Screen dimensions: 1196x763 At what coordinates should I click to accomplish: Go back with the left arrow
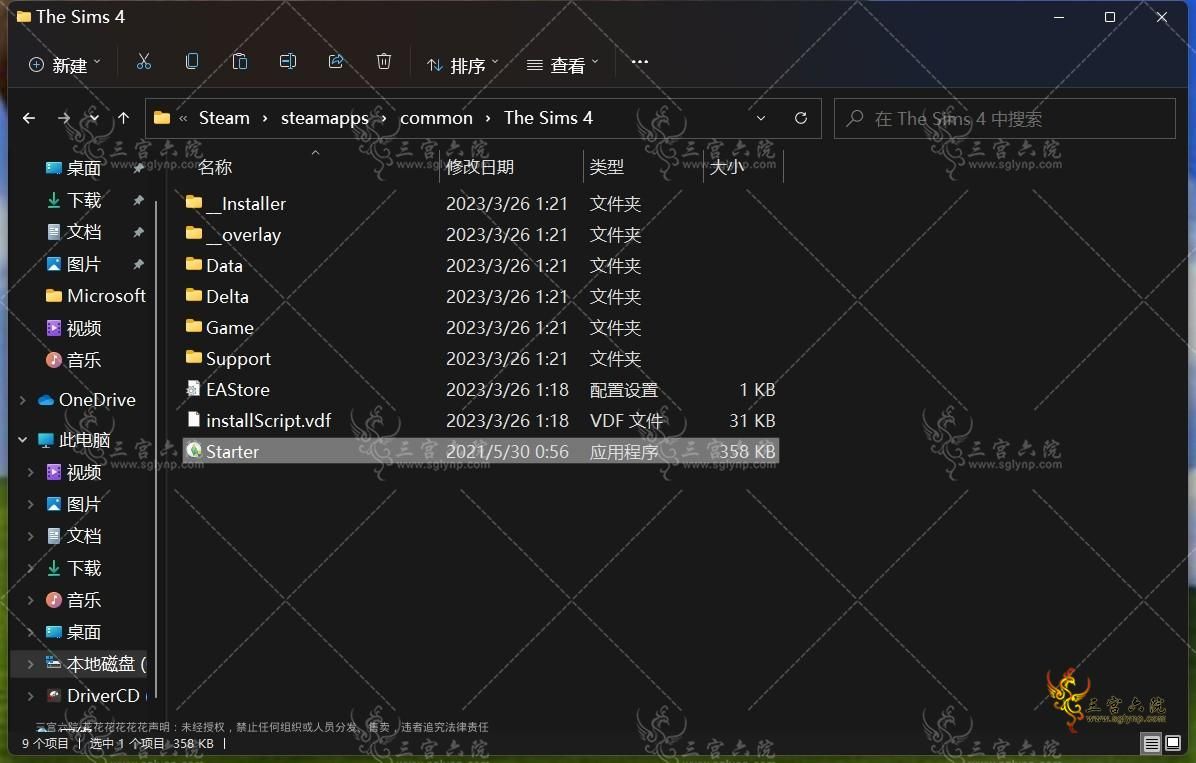click(x=29, y=118)
